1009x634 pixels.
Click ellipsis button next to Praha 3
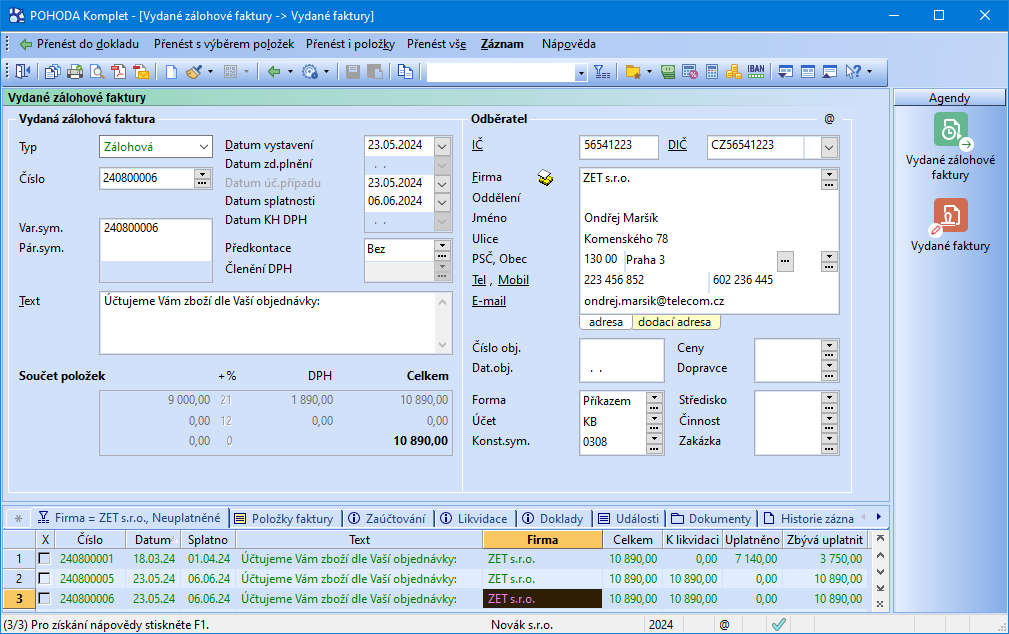point(785,261)
